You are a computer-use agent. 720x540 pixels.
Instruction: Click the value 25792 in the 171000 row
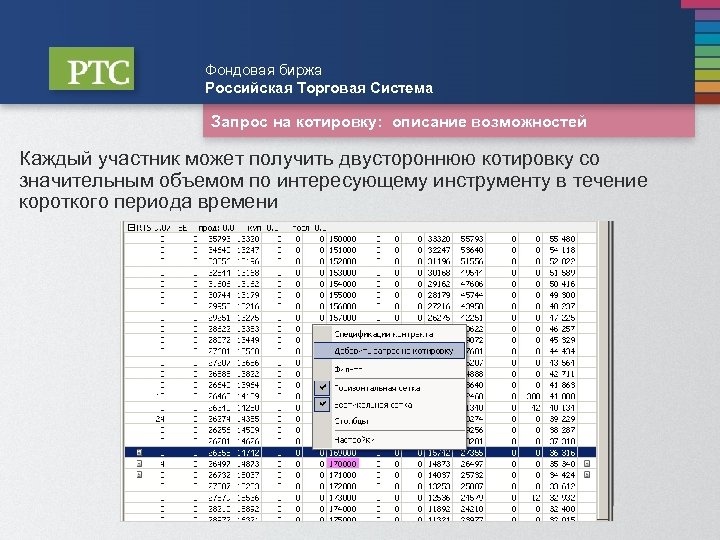point(472,475)
